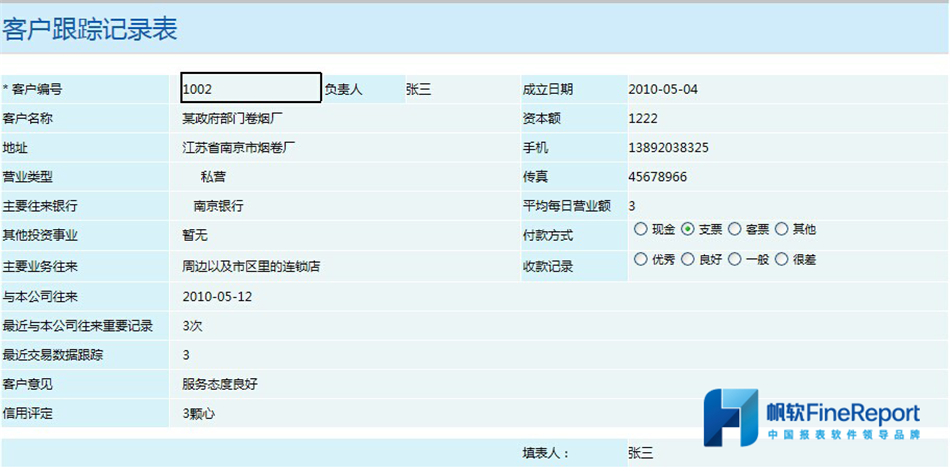Click the date 2010-05-12

tap(217, 296)
